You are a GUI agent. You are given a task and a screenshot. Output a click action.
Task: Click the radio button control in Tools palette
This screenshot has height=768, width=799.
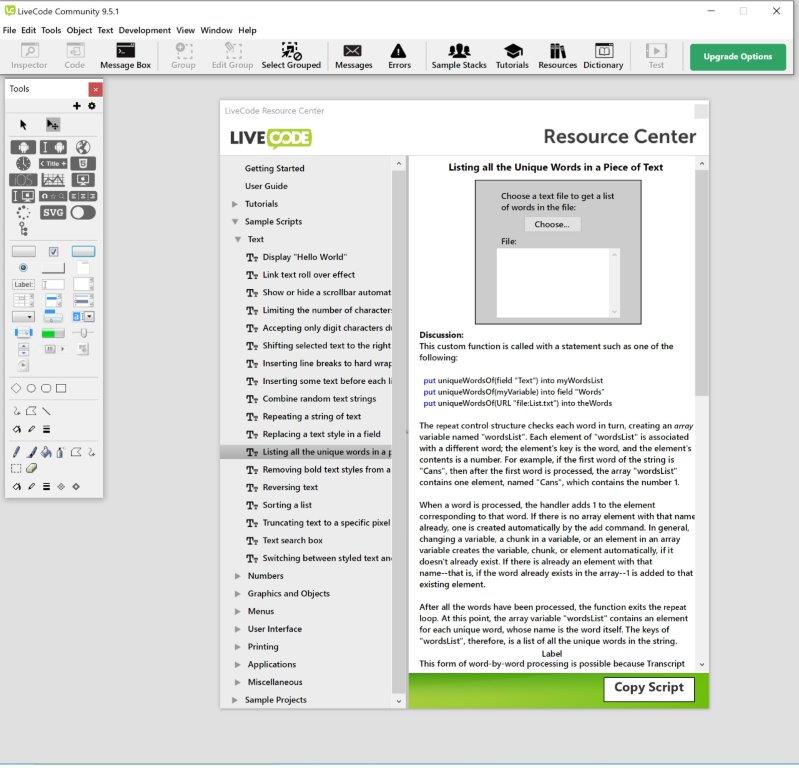point(23,268)
